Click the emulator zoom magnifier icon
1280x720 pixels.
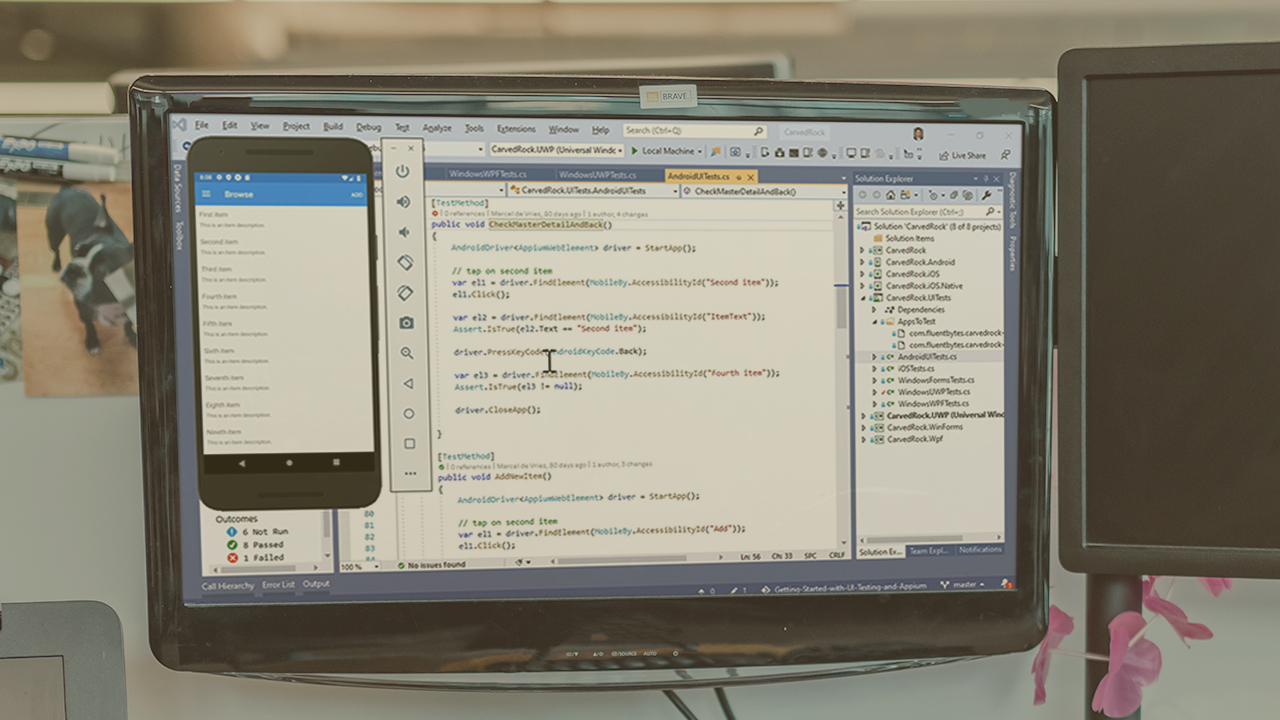pyautogui.click(x=407, y=353)
